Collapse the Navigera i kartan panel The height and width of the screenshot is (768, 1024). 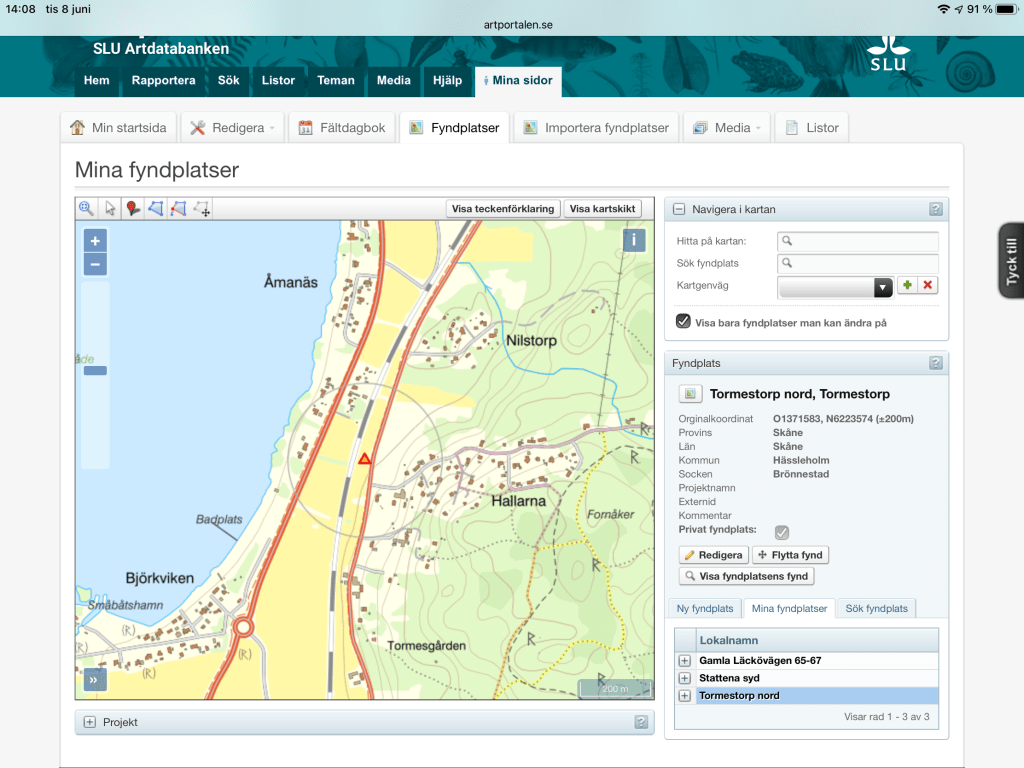coord(679,209)
